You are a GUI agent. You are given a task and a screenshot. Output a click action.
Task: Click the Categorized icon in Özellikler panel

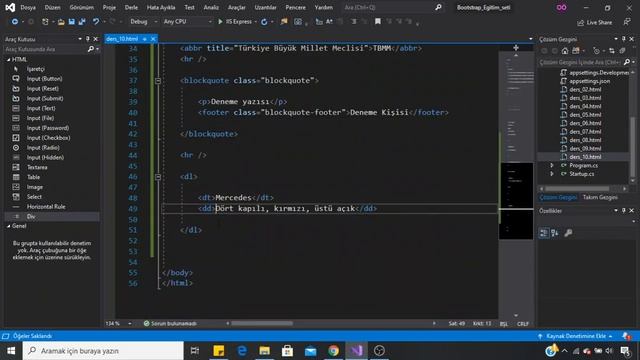click(x=544, y=233)
